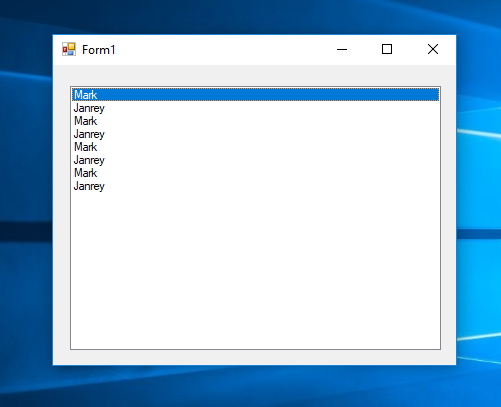This screenshot has width=501, height=407.
Task: Close the Form1 window
Action: click(x=433, y=50)
